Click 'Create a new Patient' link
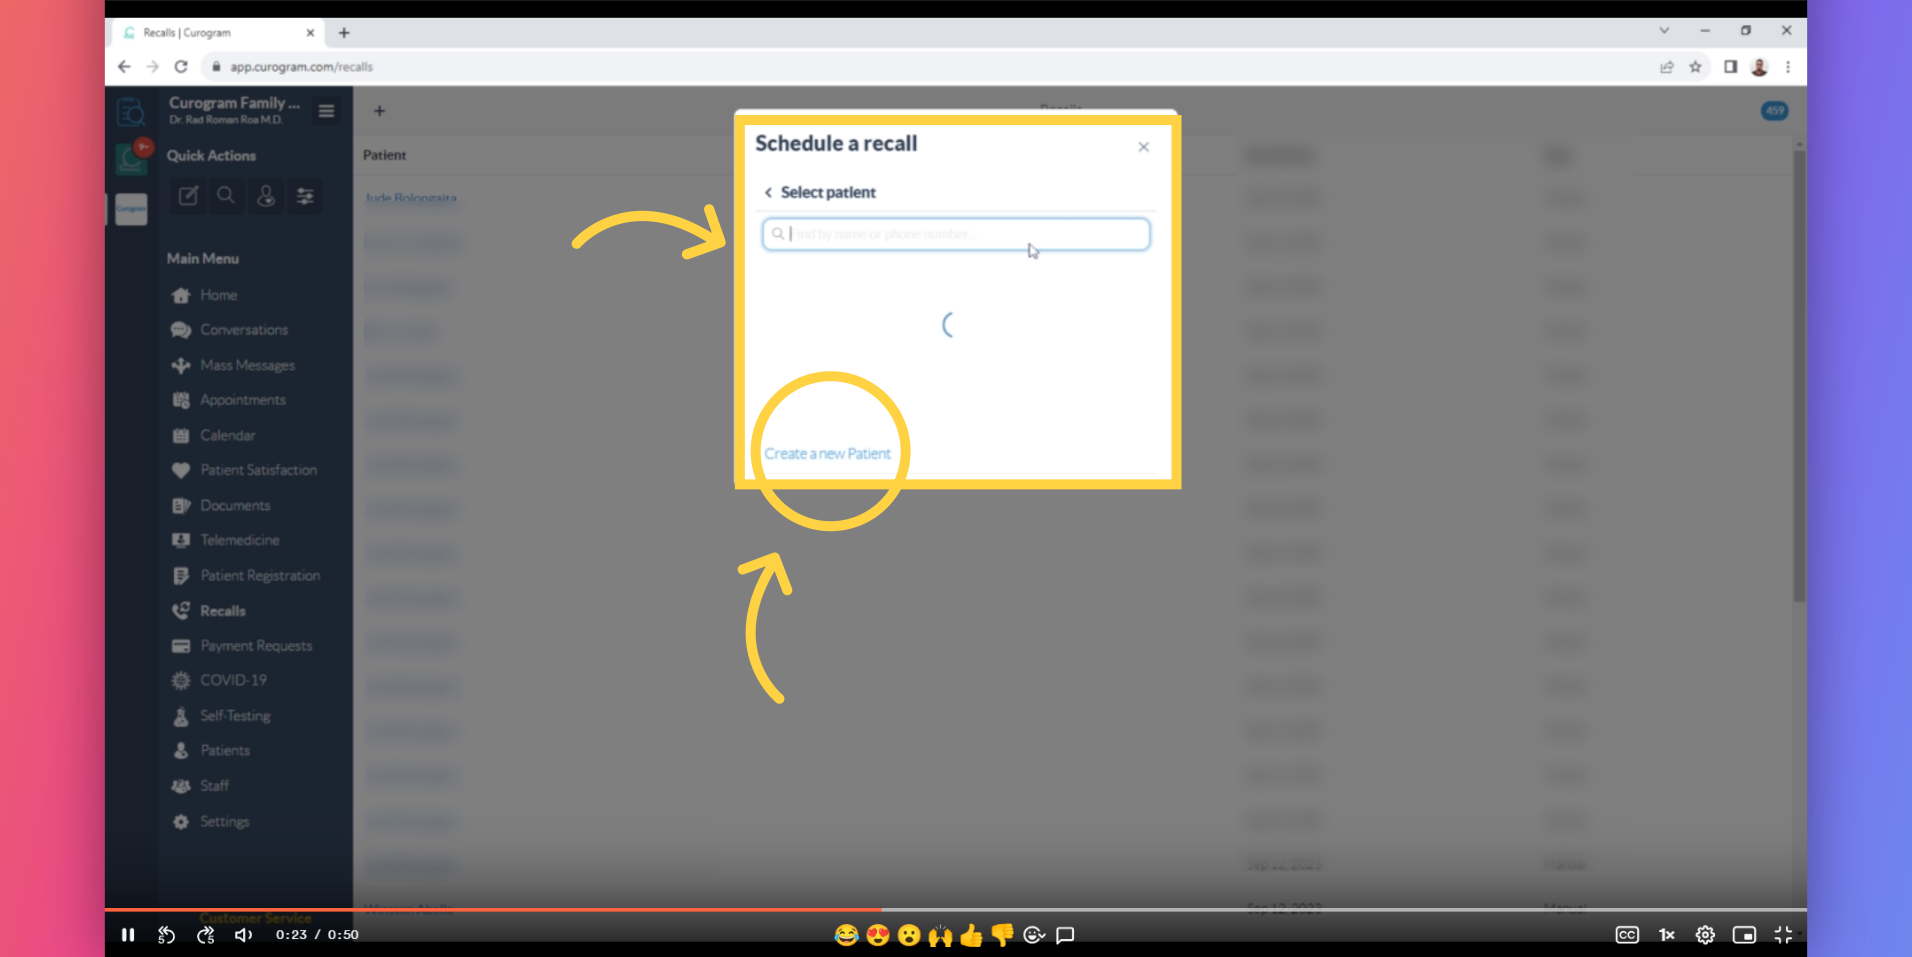Viewport: 1912px width, 957px height. [827, 454]
